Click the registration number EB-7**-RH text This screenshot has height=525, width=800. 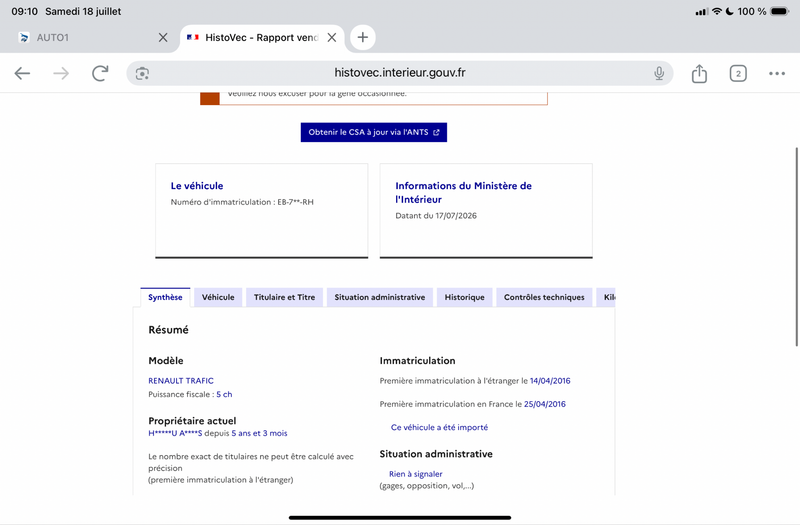[295, 202]
